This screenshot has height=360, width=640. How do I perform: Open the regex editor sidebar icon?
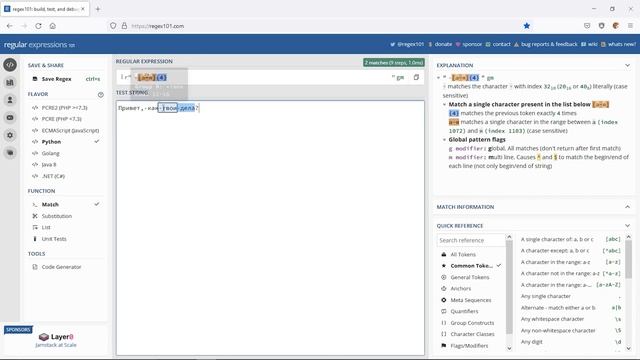click(10, 65)
